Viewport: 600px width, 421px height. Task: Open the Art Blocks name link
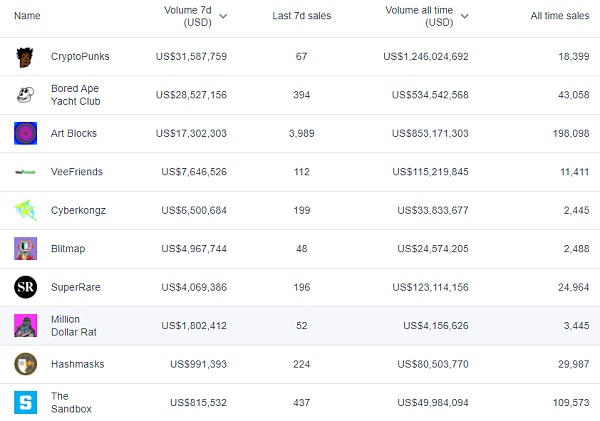point(74,133)
